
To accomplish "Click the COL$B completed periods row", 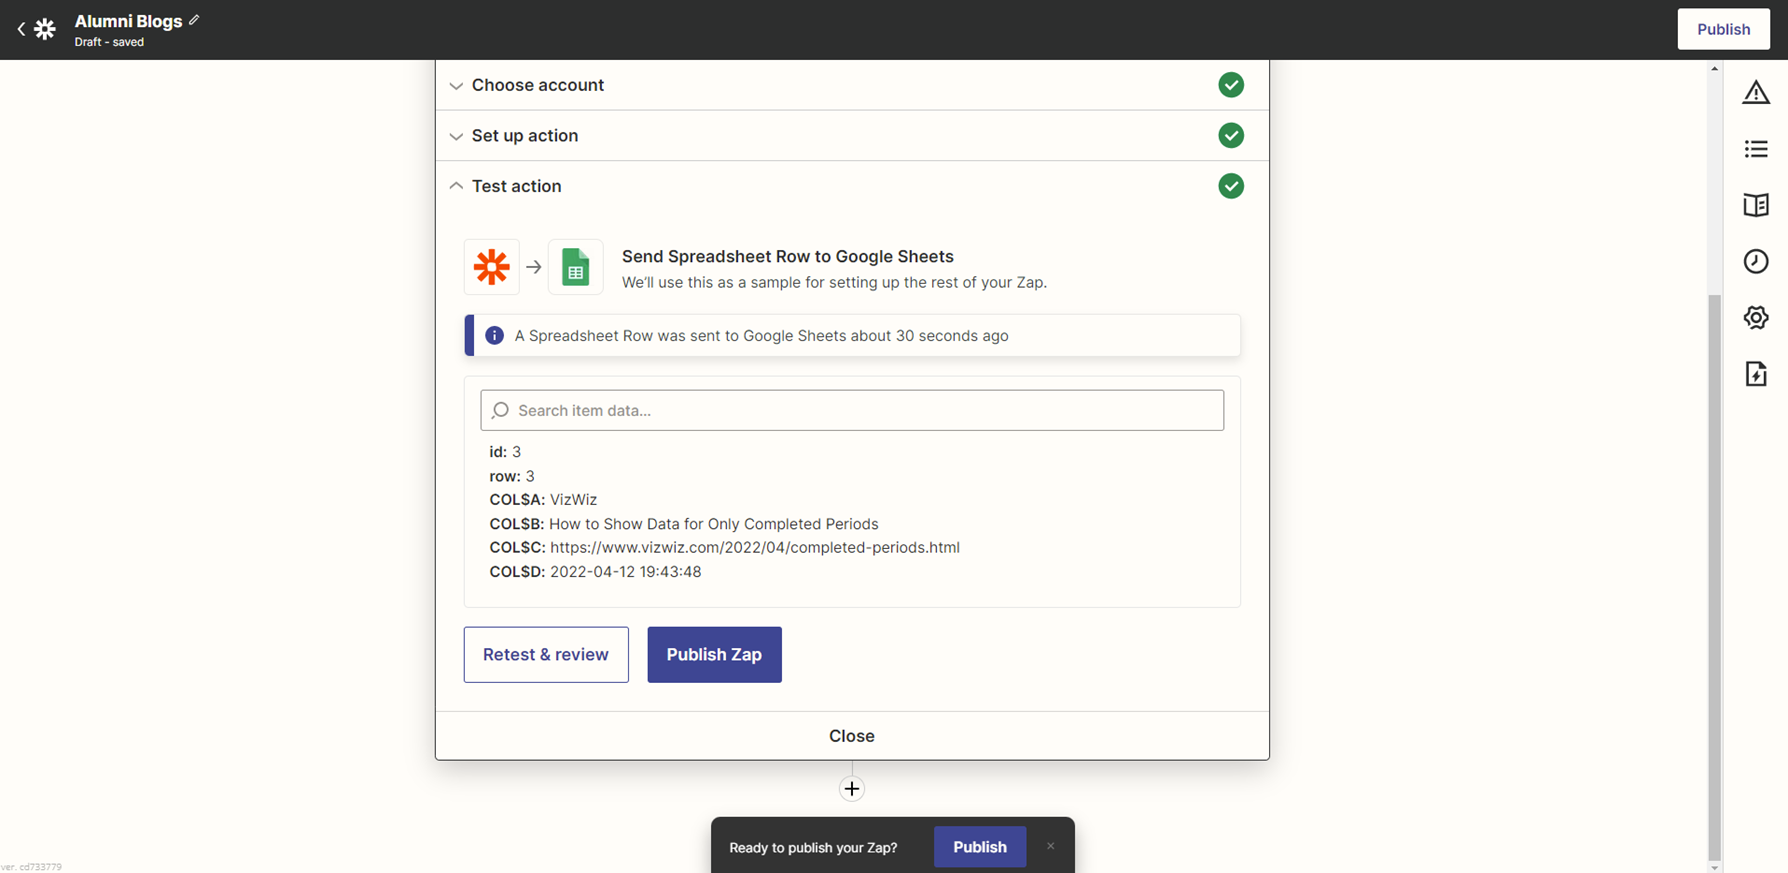I will pos(684,524).
